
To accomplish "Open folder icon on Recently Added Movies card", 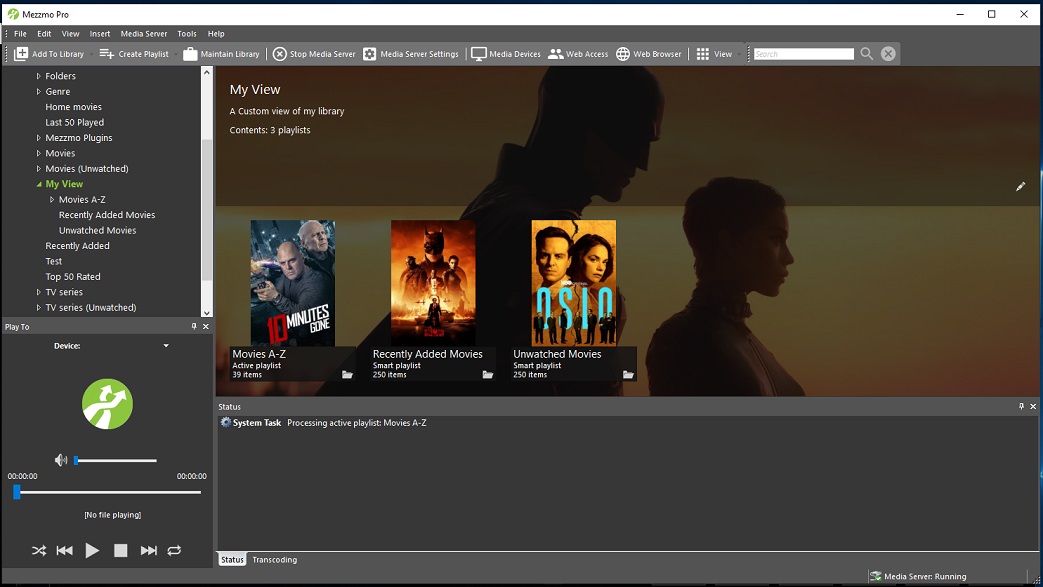I will (488, 375).
